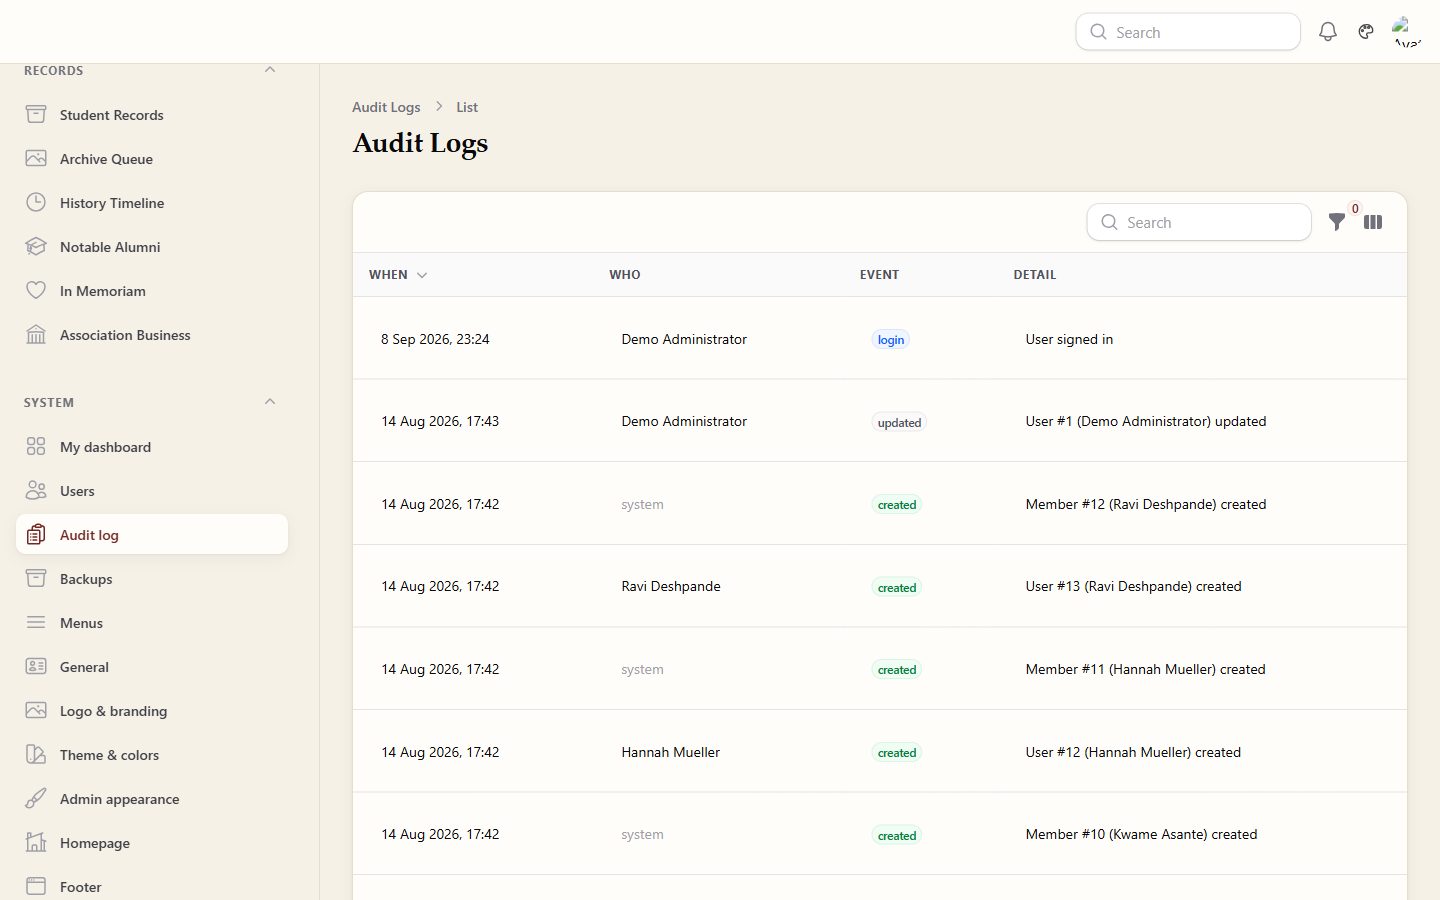Select the '14 Aug 2026, 17:43' cell
The width and height of the screenshot is (1440, 900).
click(440, 421)
